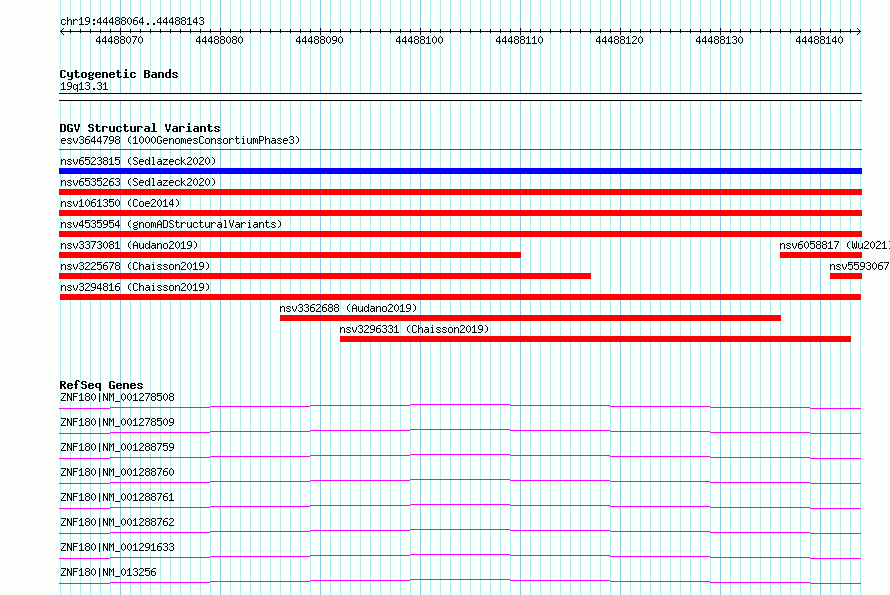Screen dimensions: 890x595
Task: Open the nsv1061350 (Coe2014) variant
Action: pyautogui.click(x=460, y=213)
